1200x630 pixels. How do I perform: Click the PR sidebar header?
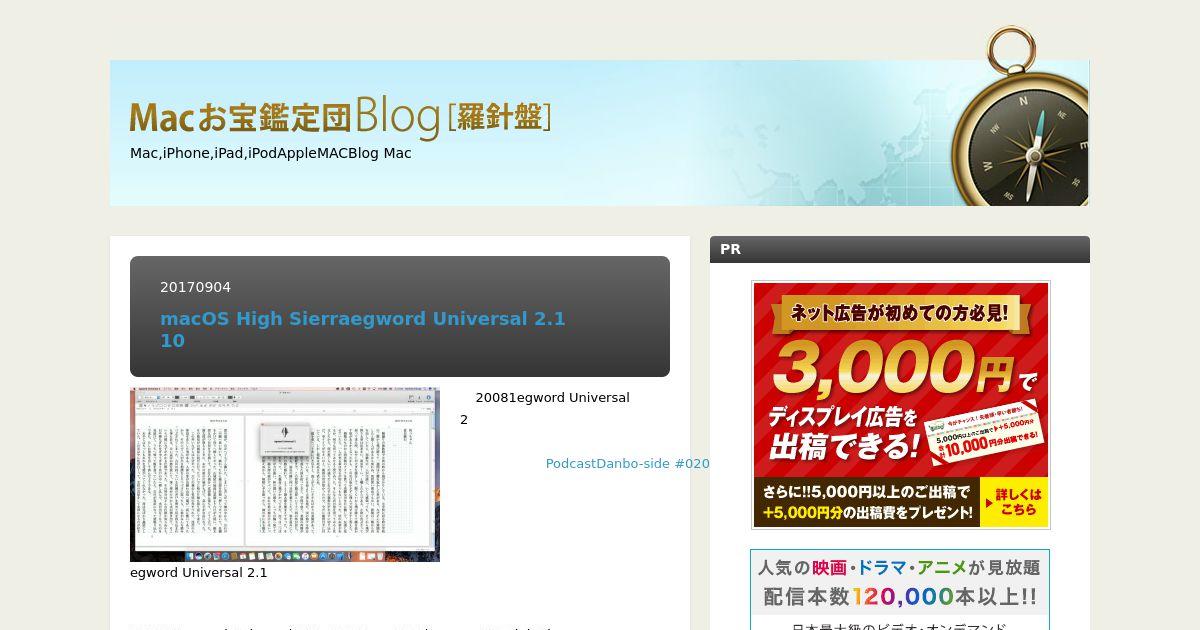pyautogui.click(x=900, y=249)
